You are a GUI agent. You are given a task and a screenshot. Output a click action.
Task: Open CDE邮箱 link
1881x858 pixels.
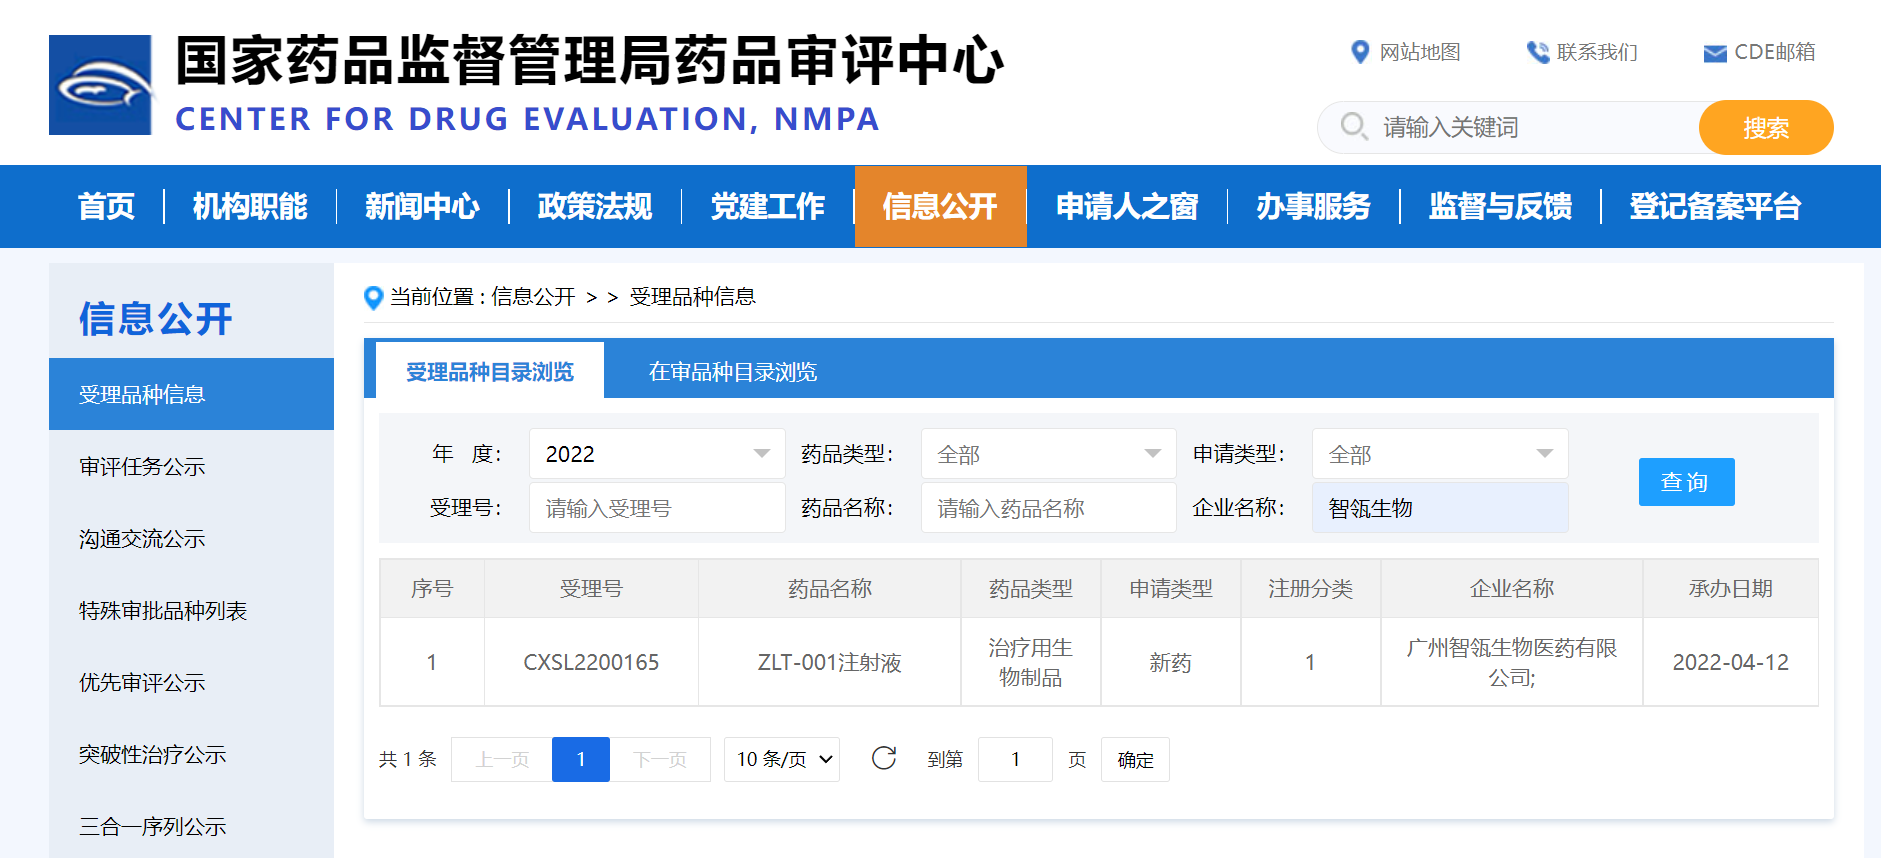tap(1774, 52)
